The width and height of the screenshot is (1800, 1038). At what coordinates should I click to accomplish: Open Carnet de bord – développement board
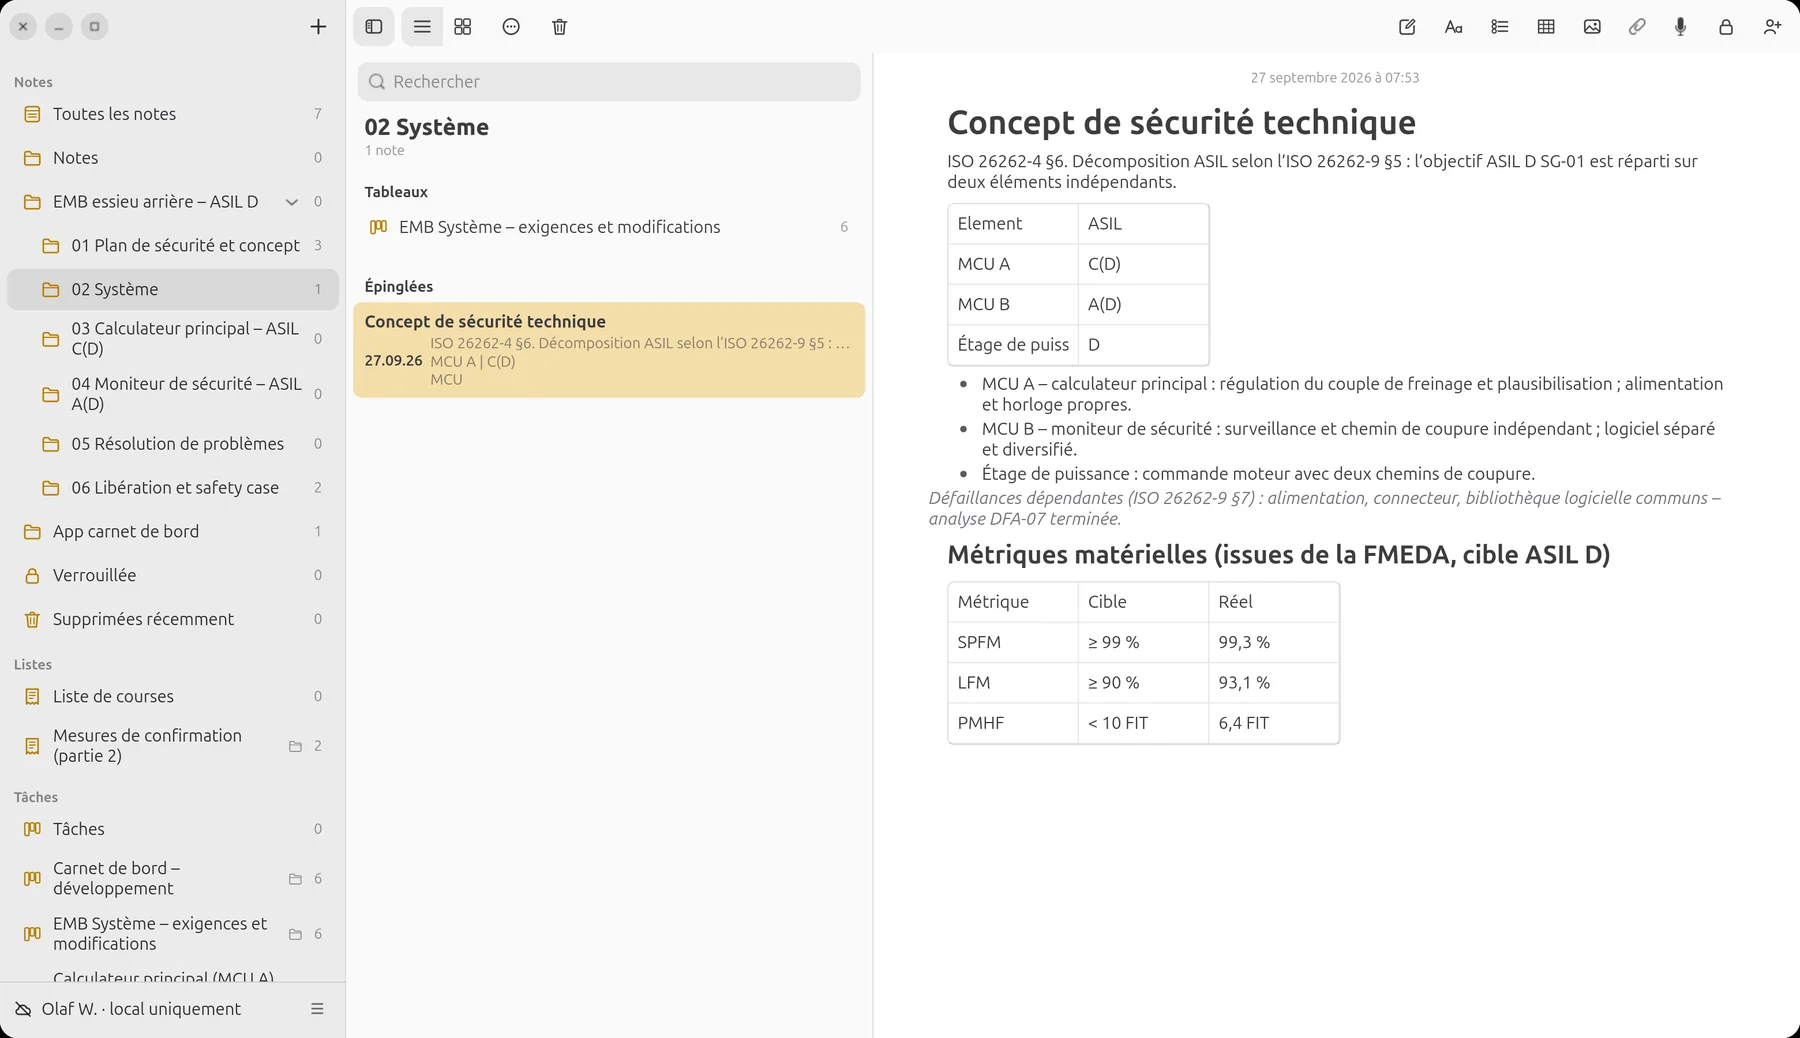coord(173,879)
